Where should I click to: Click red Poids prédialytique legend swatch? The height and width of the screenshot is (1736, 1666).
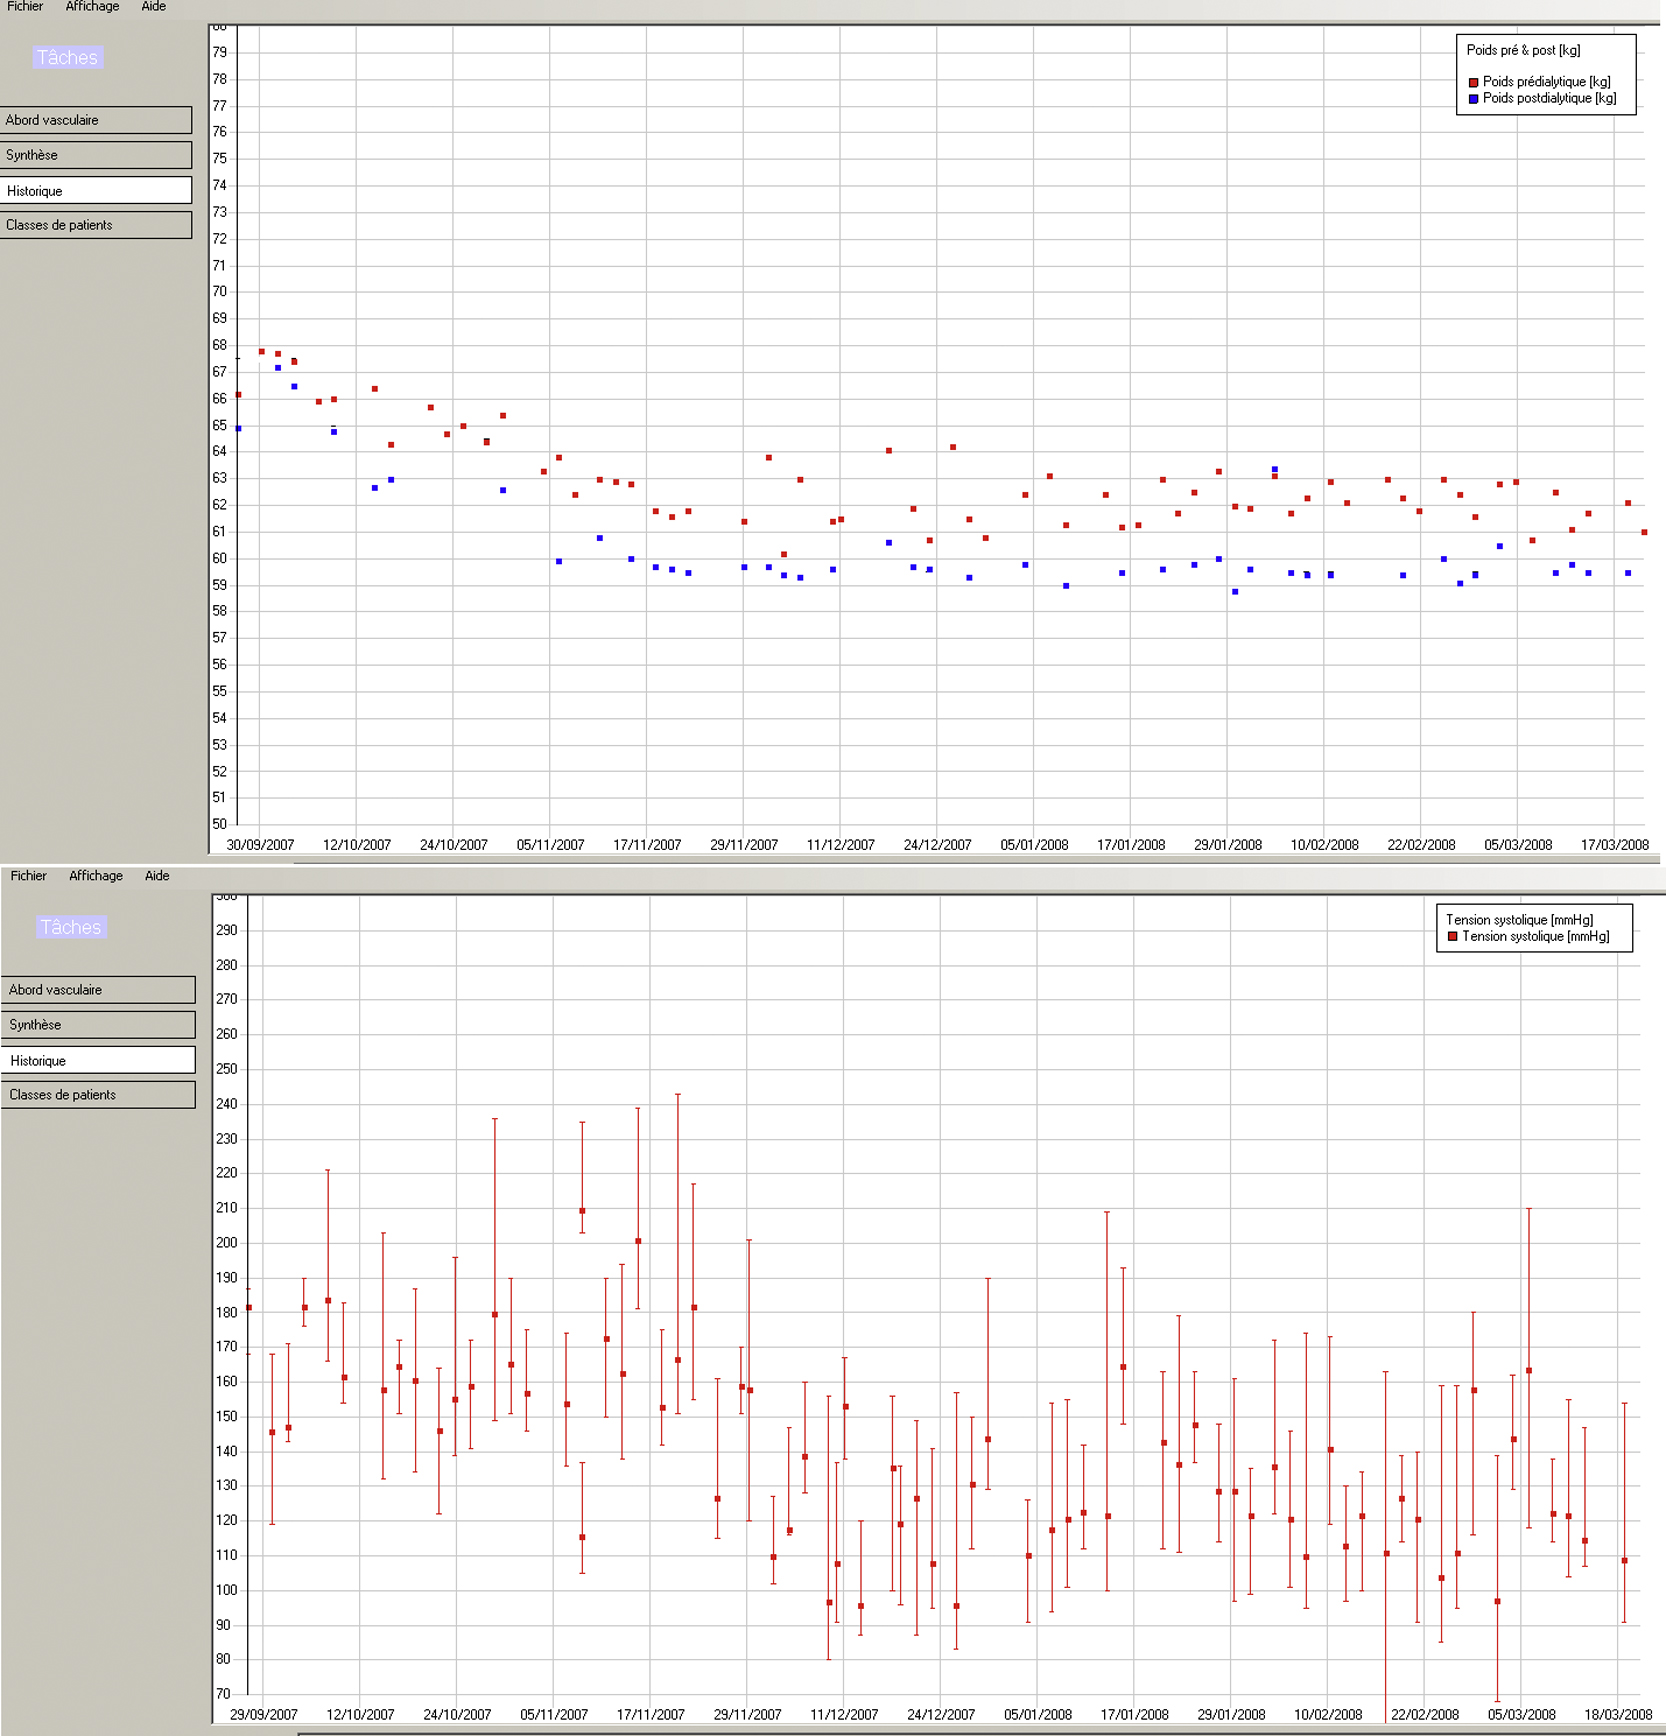click(x=1473, y=82)
